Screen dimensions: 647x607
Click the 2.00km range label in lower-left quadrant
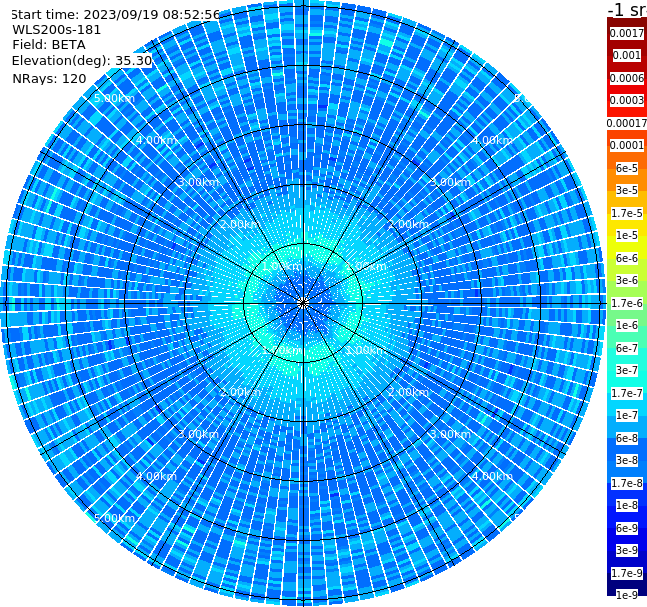point(241,392)
